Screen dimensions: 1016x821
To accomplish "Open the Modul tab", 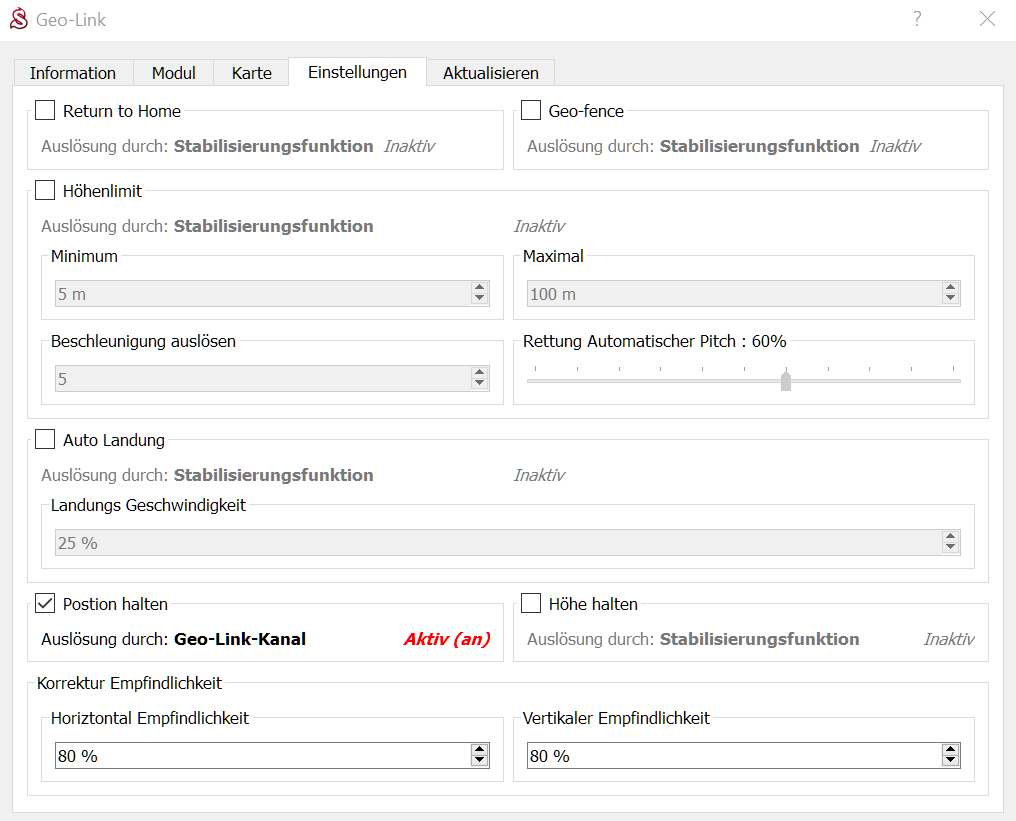I will point(174,73).
